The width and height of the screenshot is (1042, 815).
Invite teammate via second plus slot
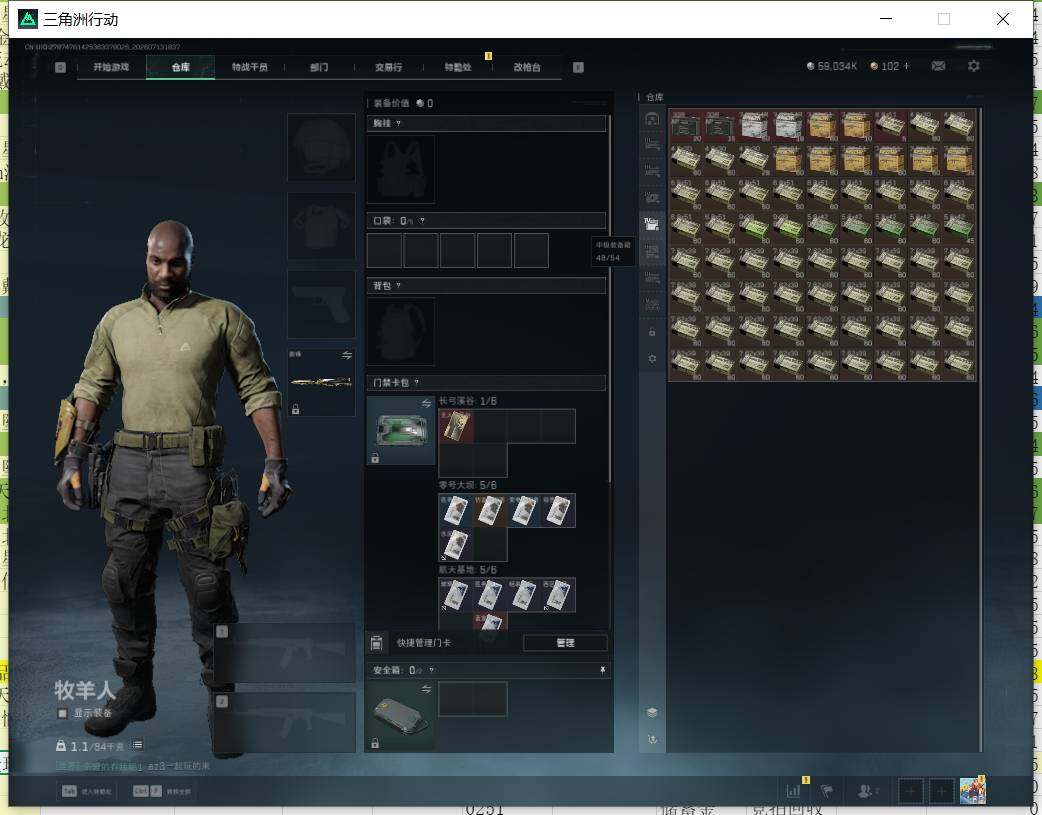coord(941,791)
